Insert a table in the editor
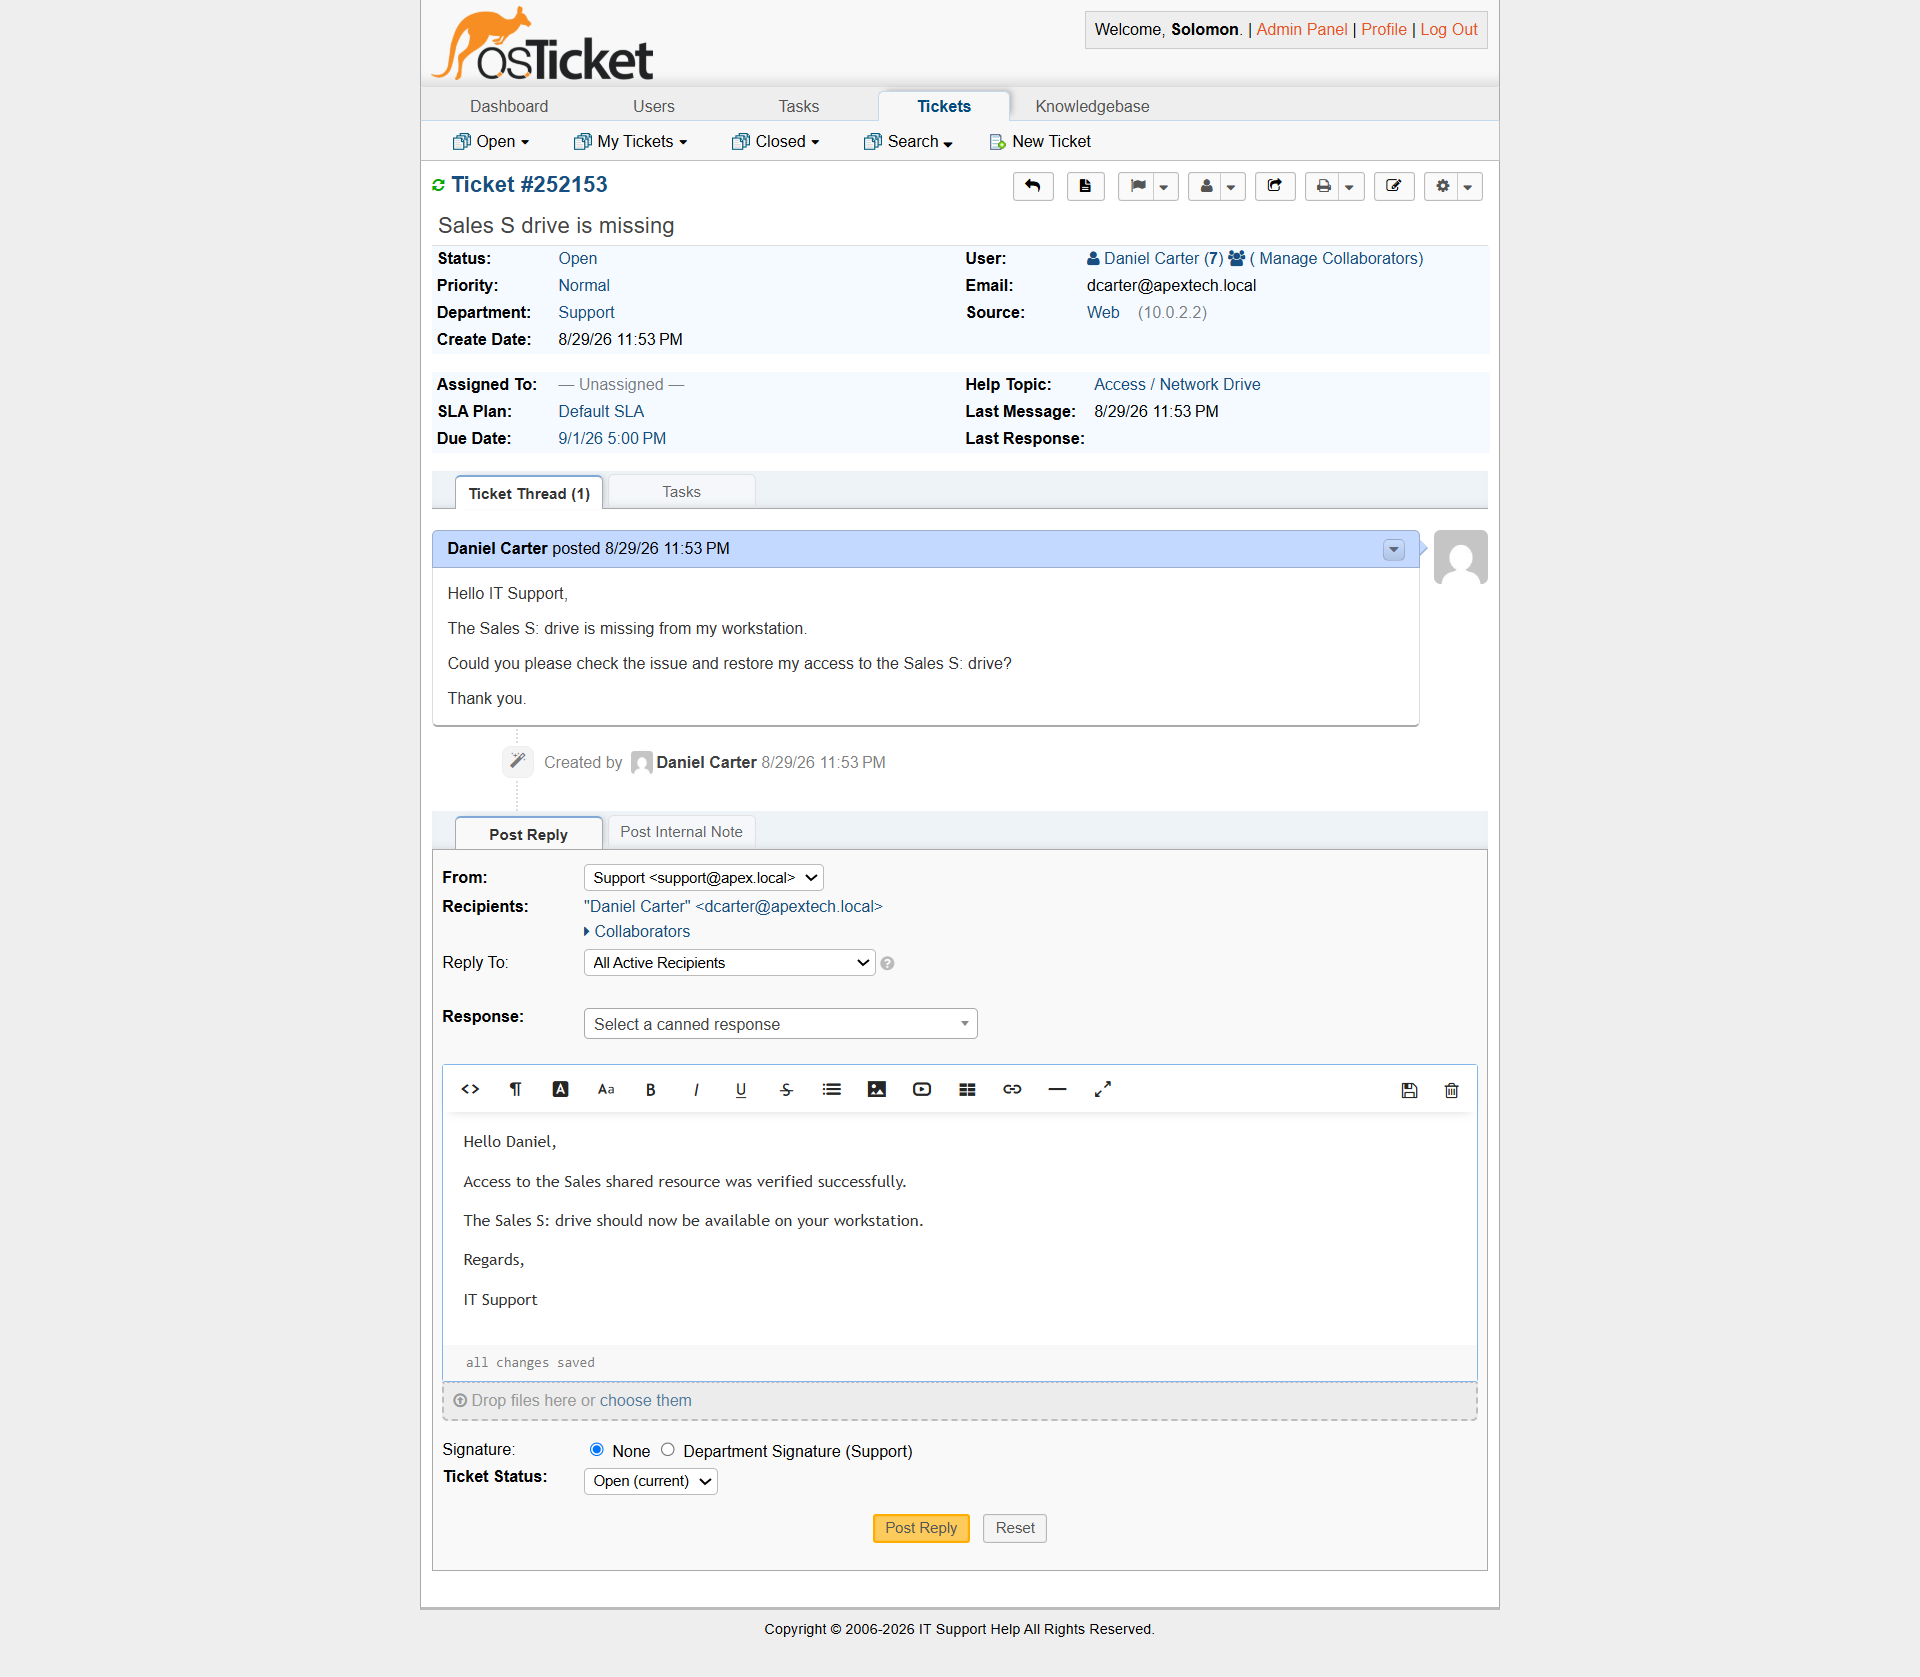Image resolution: width=1920 pixels, height=1677 pixels. 967,1089
